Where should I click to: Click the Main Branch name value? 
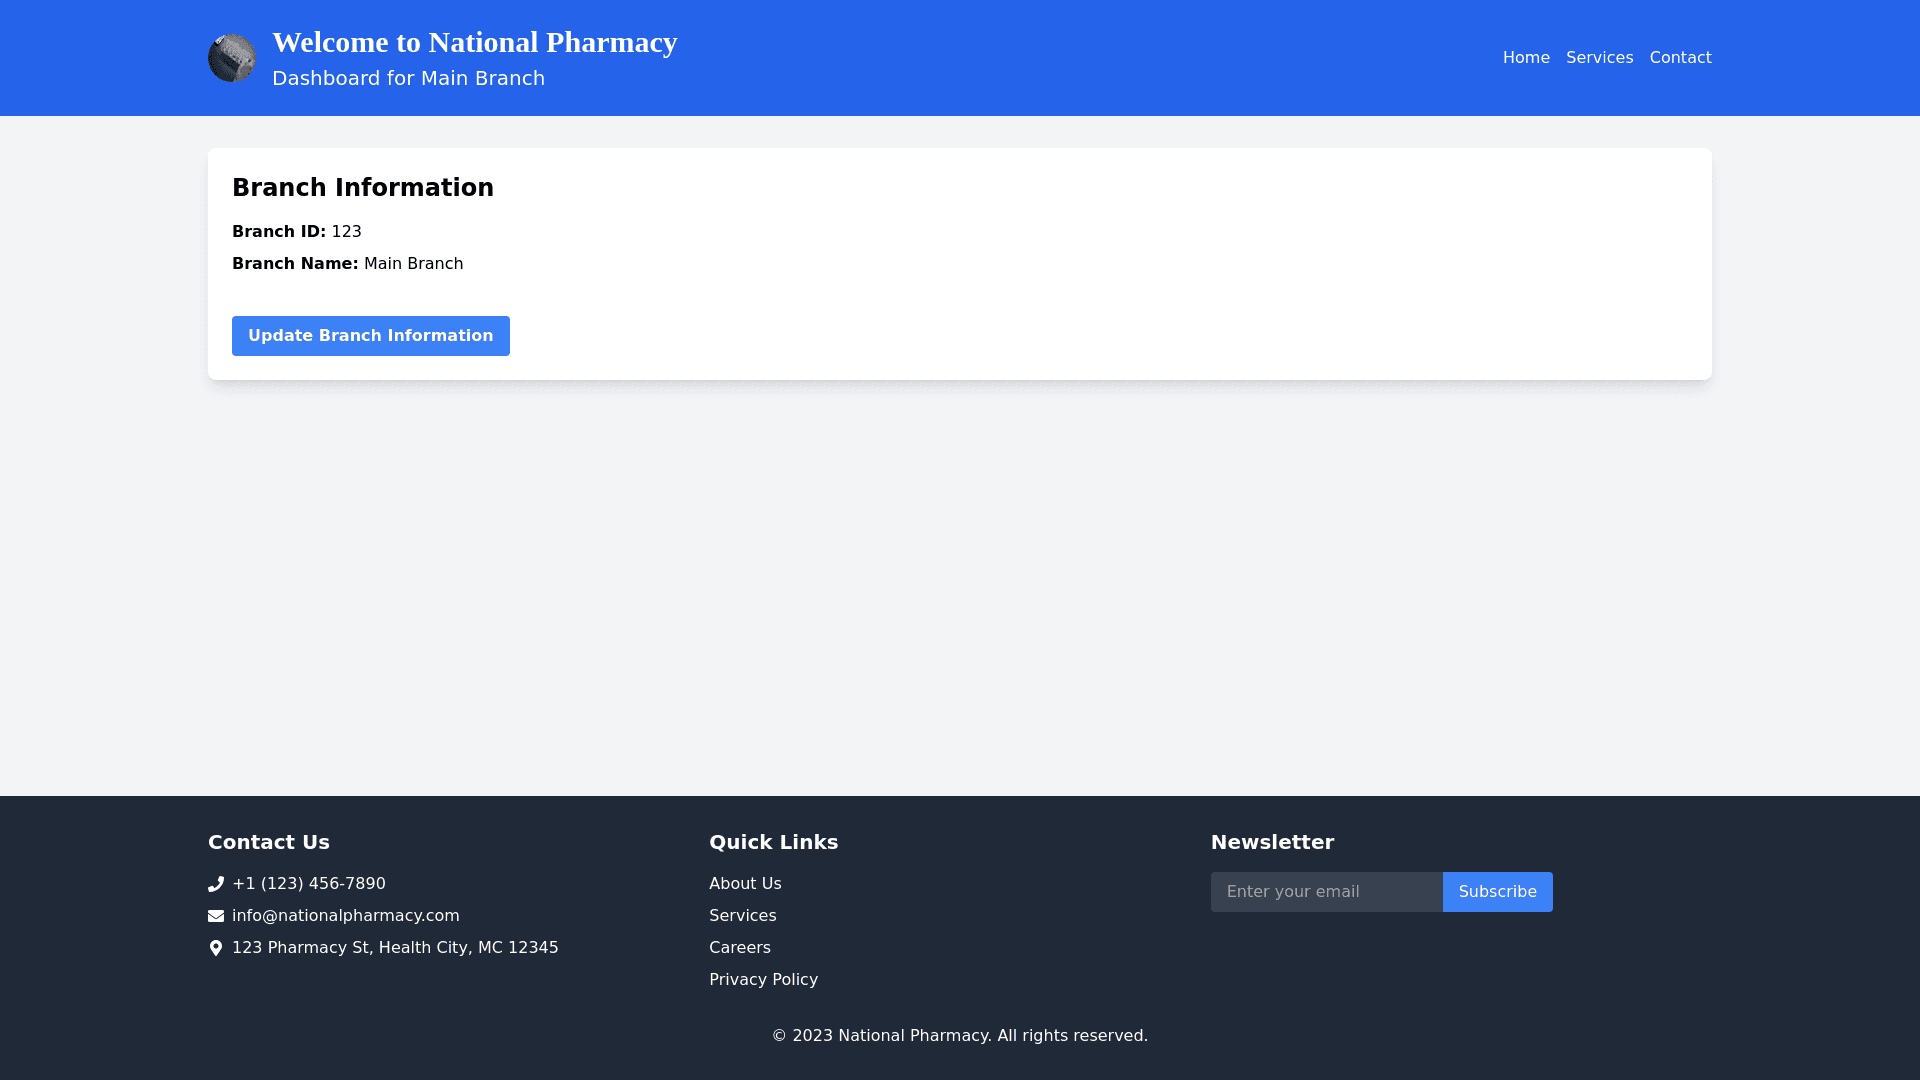[413, 264]
